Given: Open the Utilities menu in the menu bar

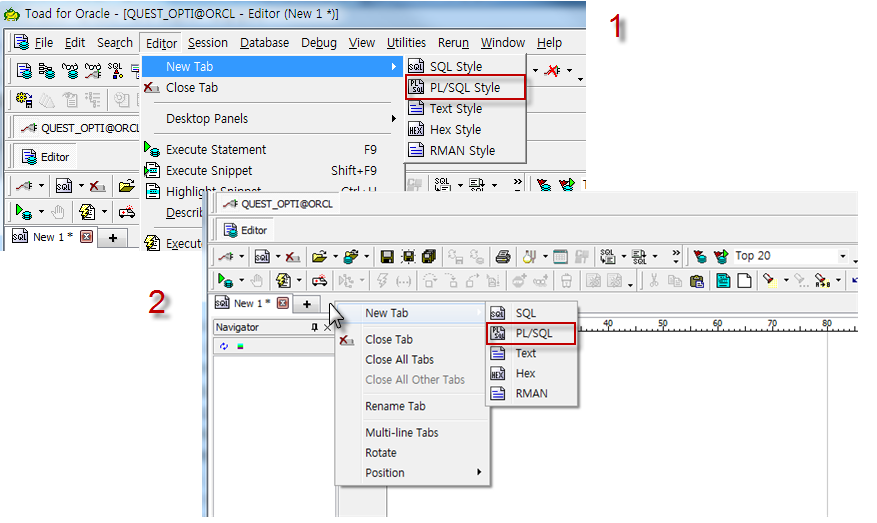Looking at the screenshot, I should tap(406, 43).
